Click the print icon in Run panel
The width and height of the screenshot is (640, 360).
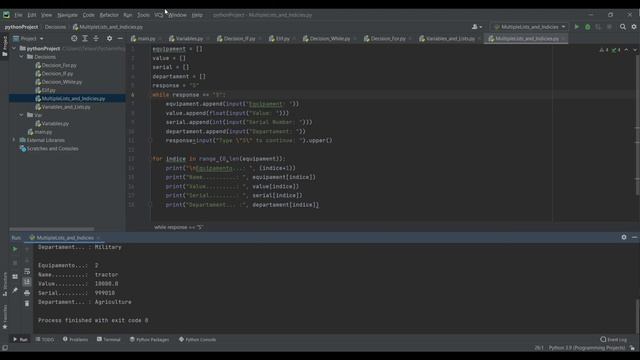click(x=27, y=293)
